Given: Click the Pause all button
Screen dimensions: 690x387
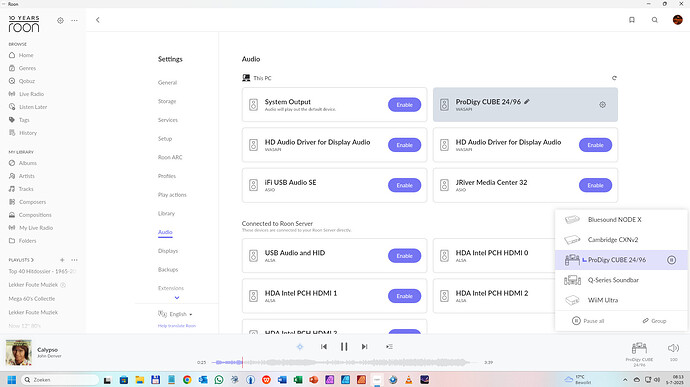Looking at the screenshot, I should (x=588, y=321).
